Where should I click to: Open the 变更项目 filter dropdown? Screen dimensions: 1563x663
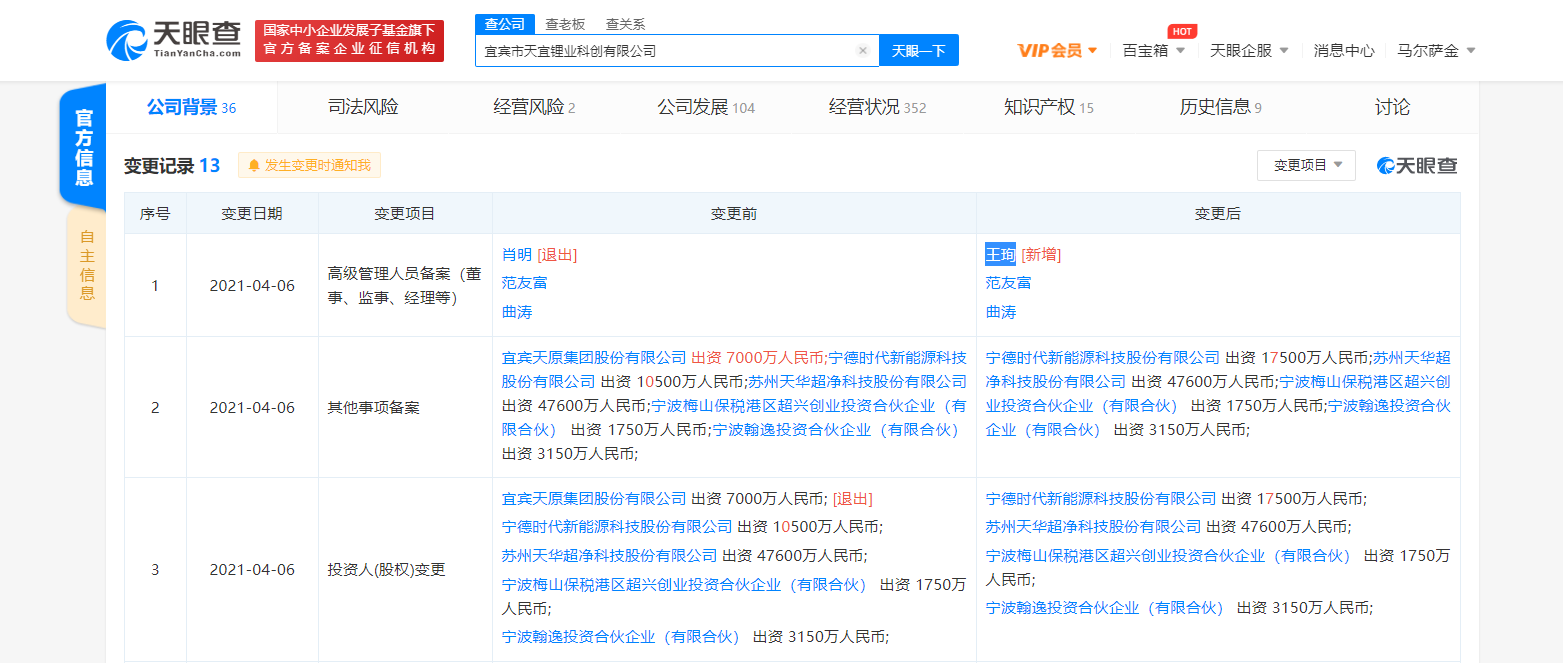pyautogui.click(x=1306, y=165)
